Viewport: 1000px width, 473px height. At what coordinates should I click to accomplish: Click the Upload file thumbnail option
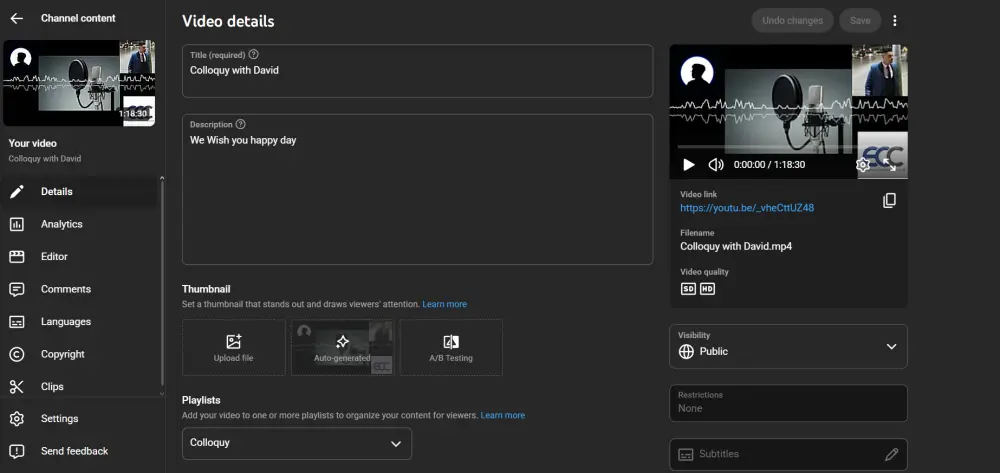[233, 347]
